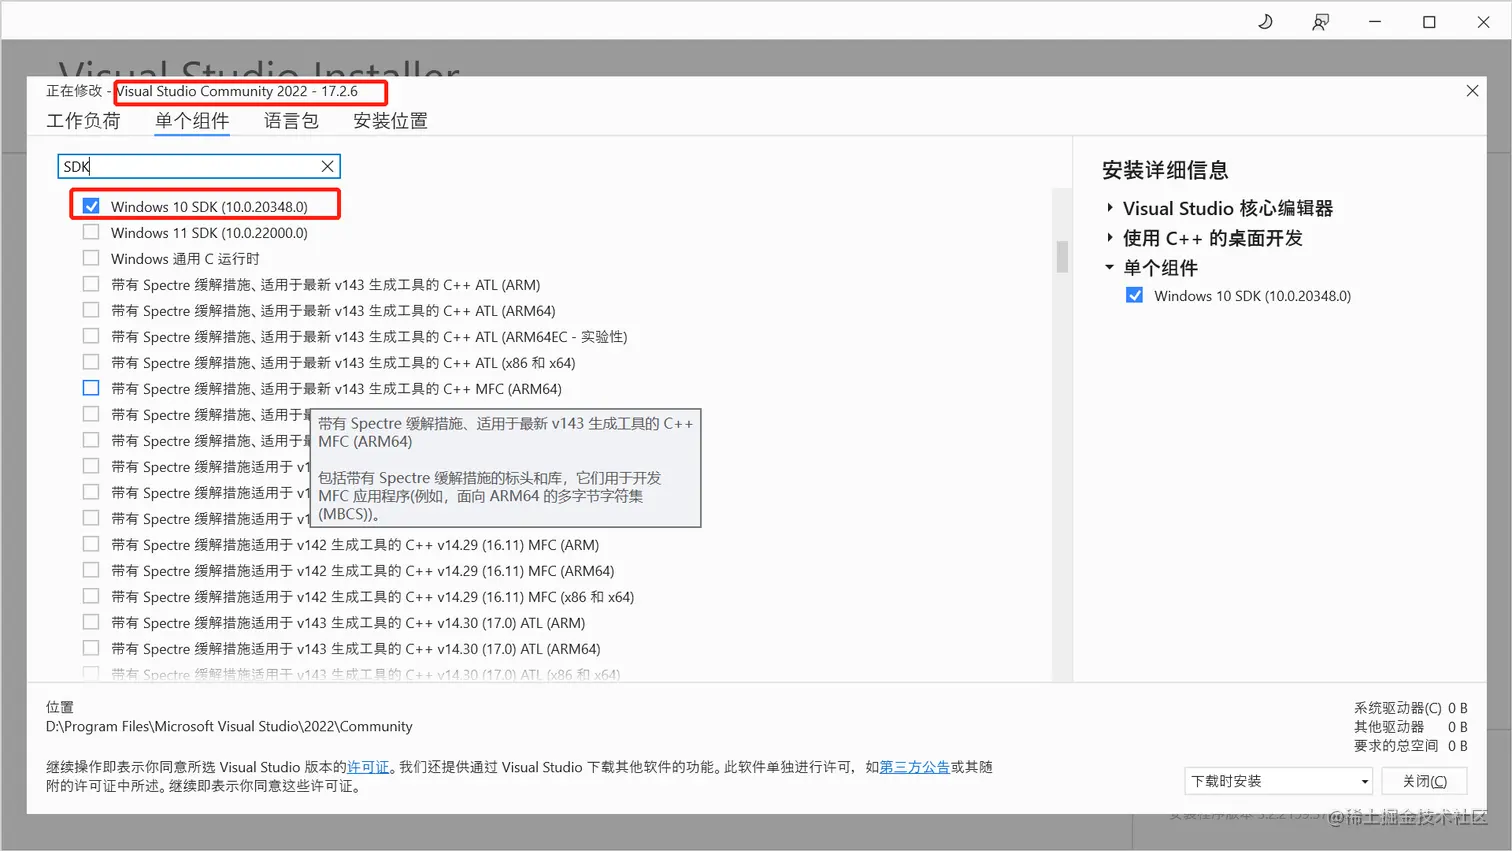Open the 许可证 link
The height and width of the screenshot is (851, 1512).
(x=368, y=767)
